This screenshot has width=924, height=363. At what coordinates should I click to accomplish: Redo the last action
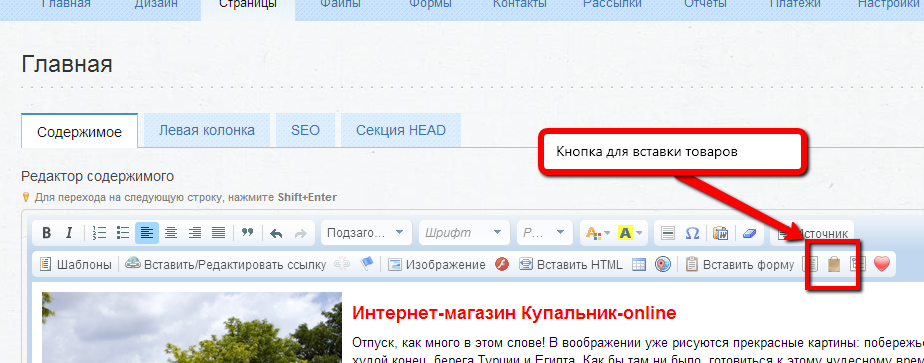pos(301,233)
